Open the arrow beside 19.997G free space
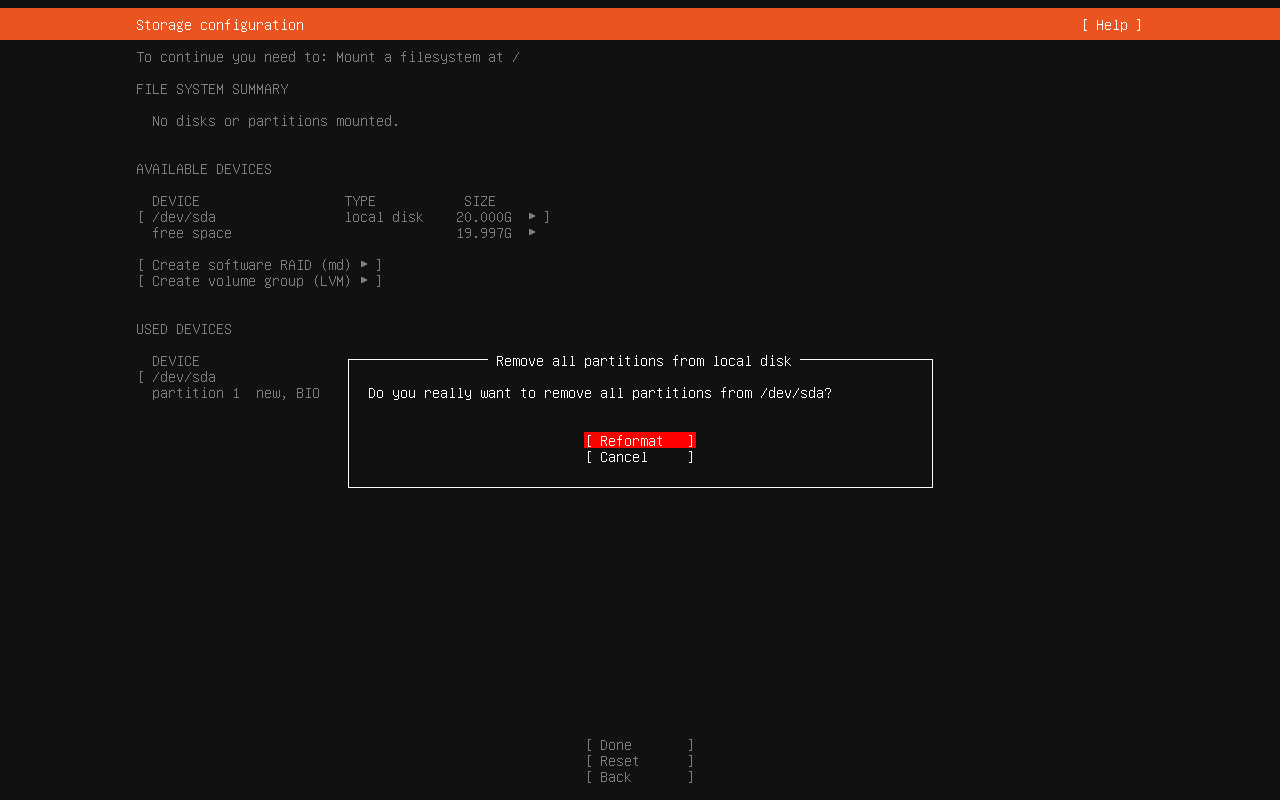This screenshot has height=800, width=1280. 532,232
